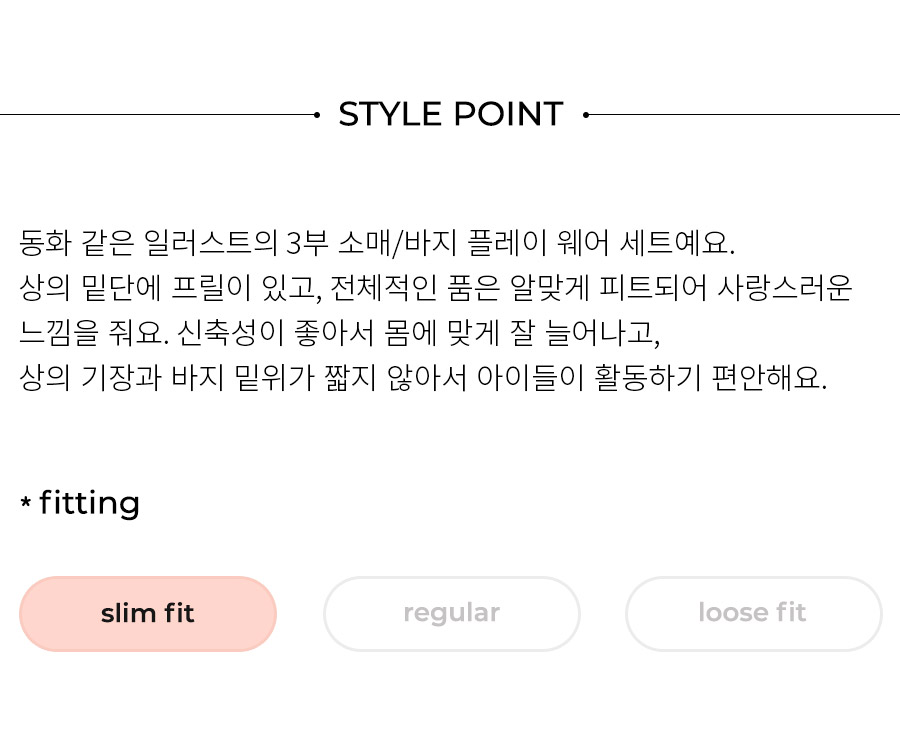Click the divider line right of the heading

pyautogui.click(x=744, y=115)
